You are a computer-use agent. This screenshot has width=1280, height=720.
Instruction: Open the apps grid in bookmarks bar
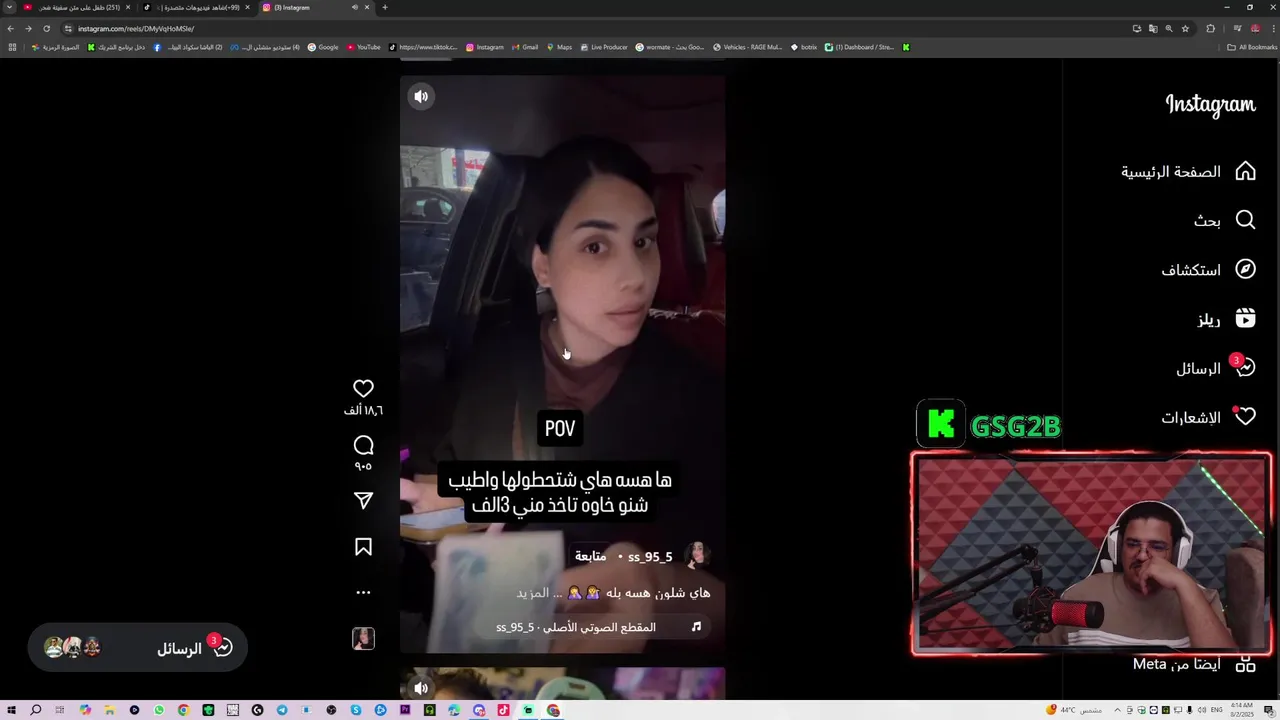(12, 47)
